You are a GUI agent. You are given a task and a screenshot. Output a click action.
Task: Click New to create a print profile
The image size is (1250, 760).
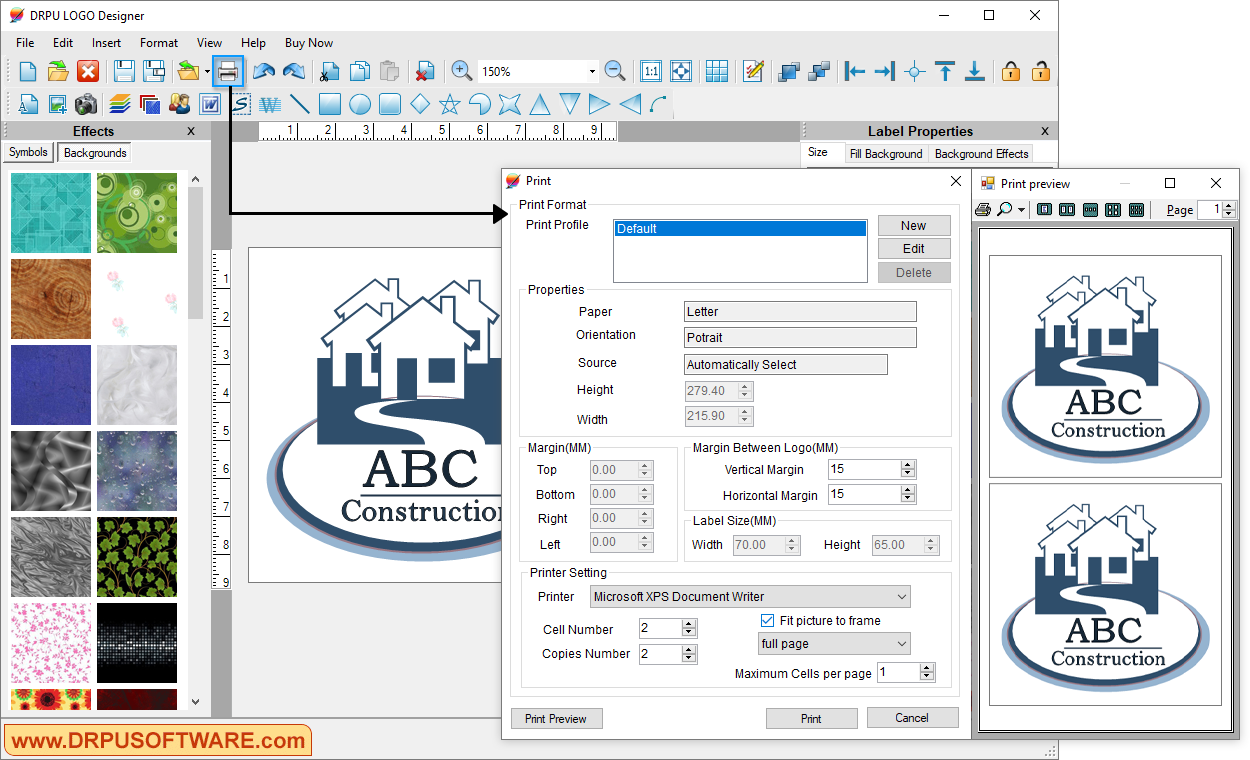click(x=913, y=225)
